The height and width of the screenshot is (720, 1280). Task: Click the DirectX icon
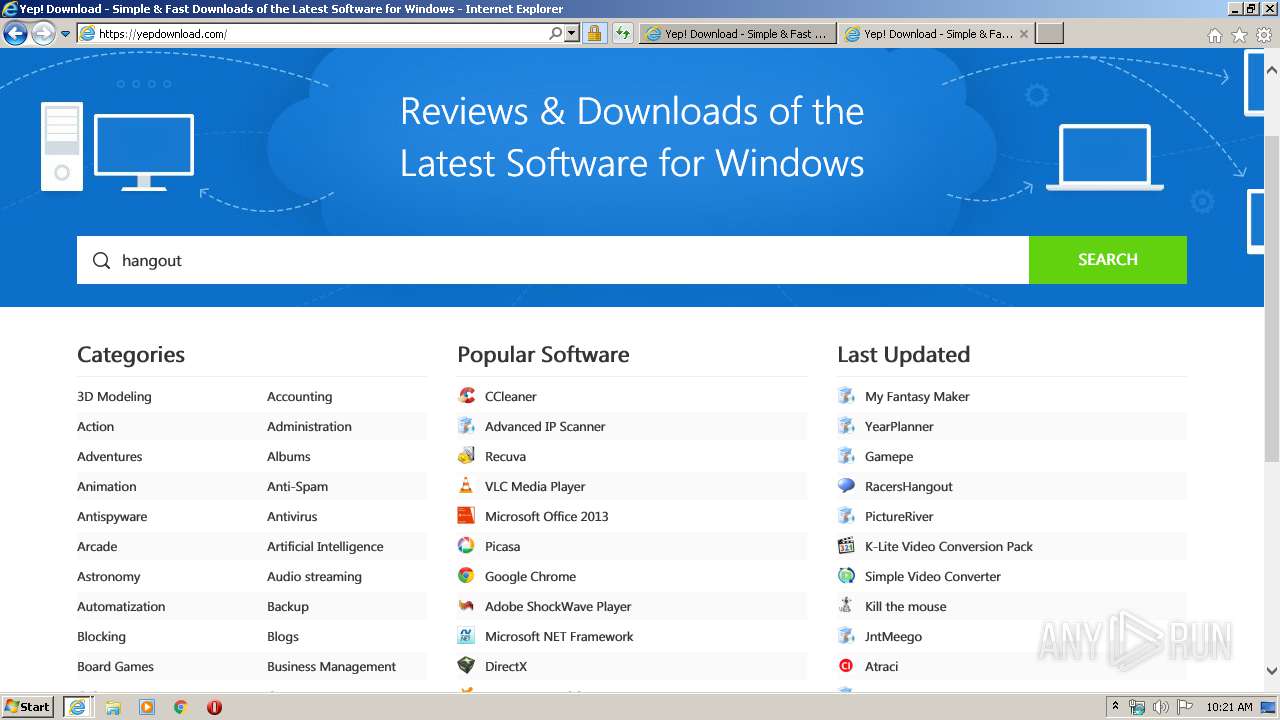point(466,666)
